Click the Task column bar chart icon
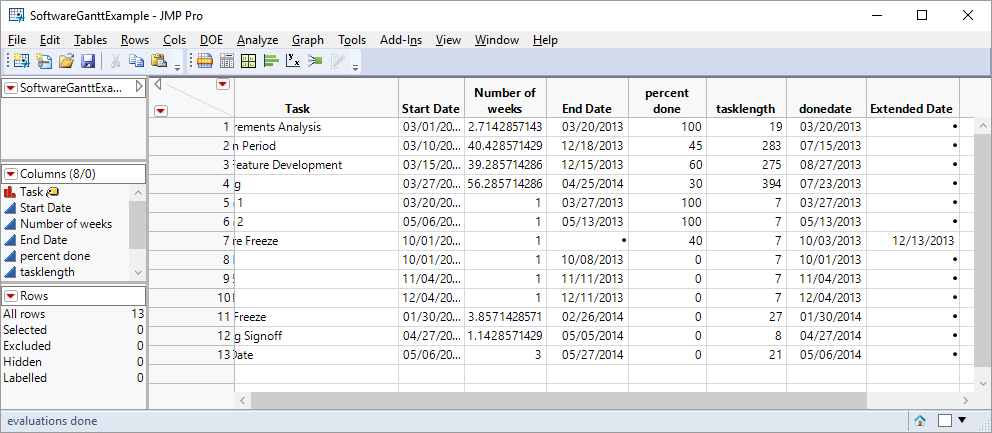Image resolution: width=992 pixels, height=433 pixels. click(x=9, y=191)
